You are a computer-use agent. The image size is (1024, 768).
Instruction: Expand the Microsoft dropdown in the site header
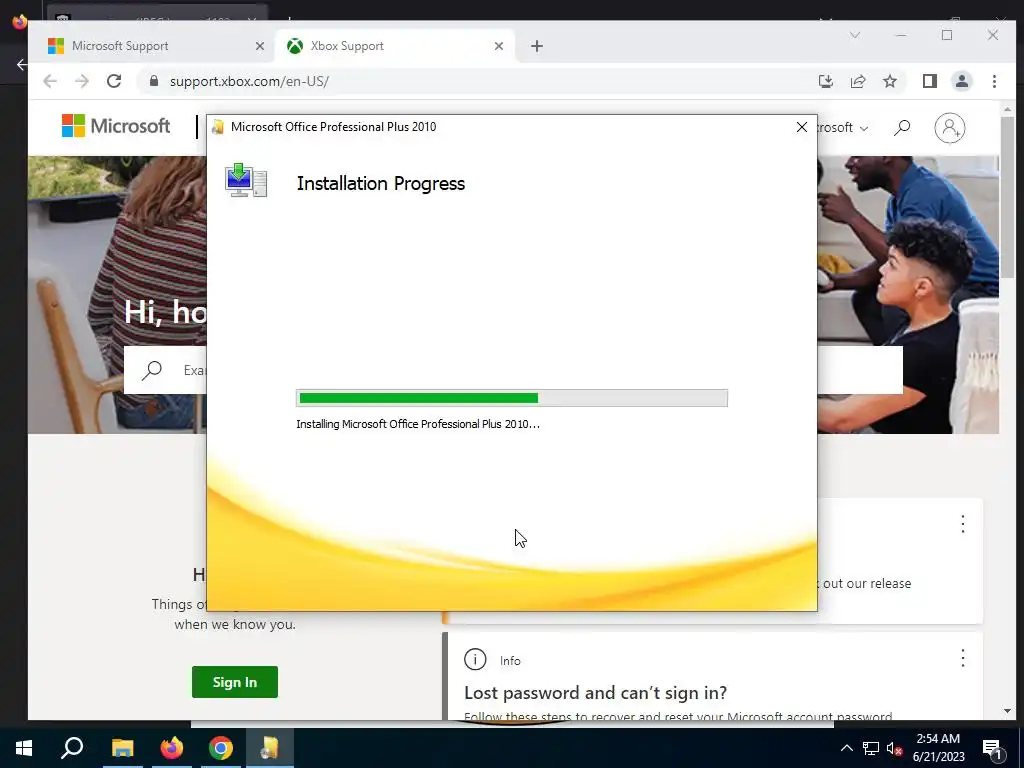click(844, 127)
